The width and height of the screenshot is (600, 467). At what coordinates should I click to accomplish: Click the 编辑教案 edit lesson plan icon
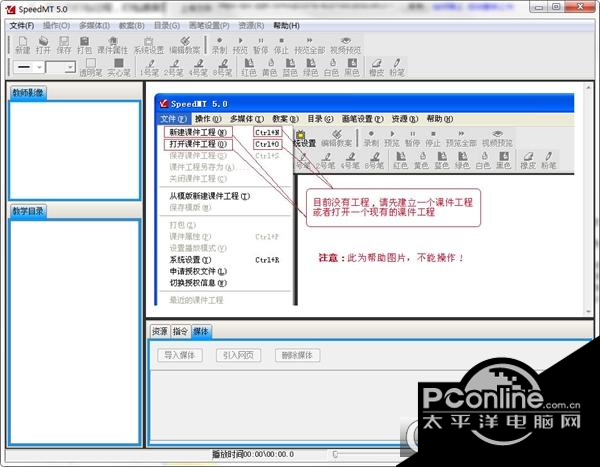185,45
